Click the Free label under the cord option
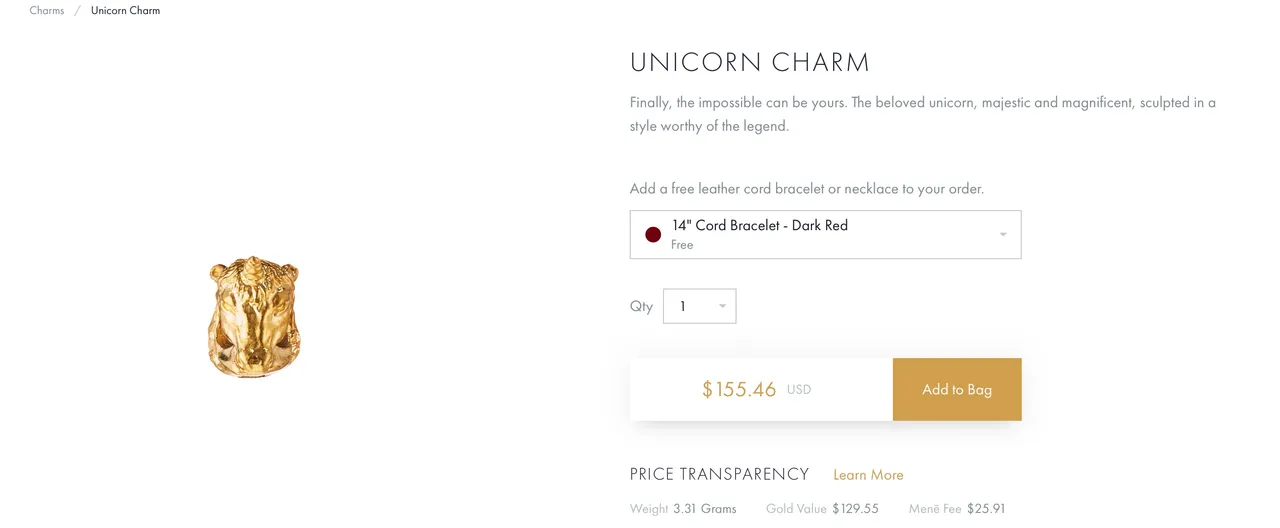 click(x=682, y=245)
